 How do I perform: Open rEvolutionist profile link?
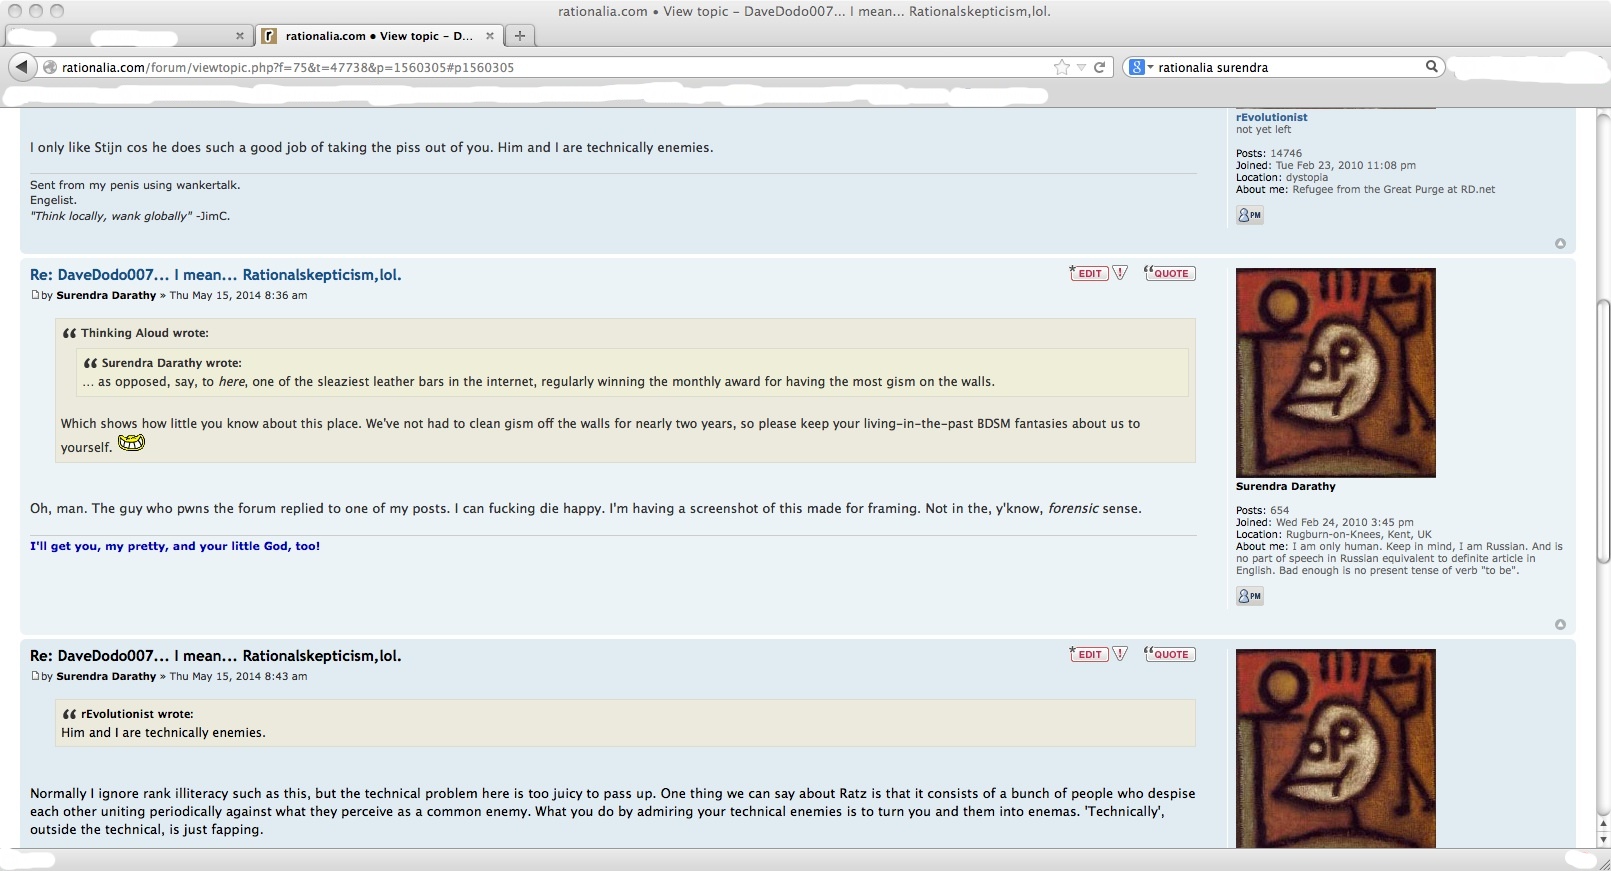(1271, 117)
